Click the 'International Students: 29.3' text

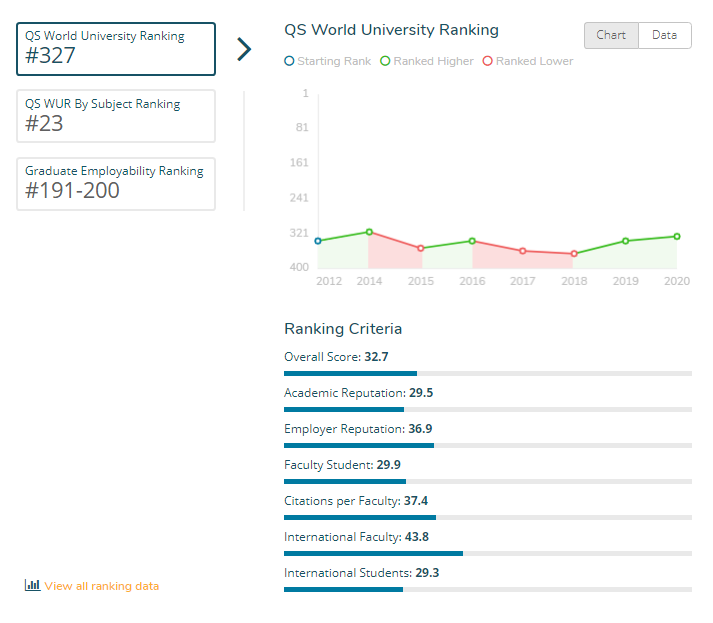(362, 573)
